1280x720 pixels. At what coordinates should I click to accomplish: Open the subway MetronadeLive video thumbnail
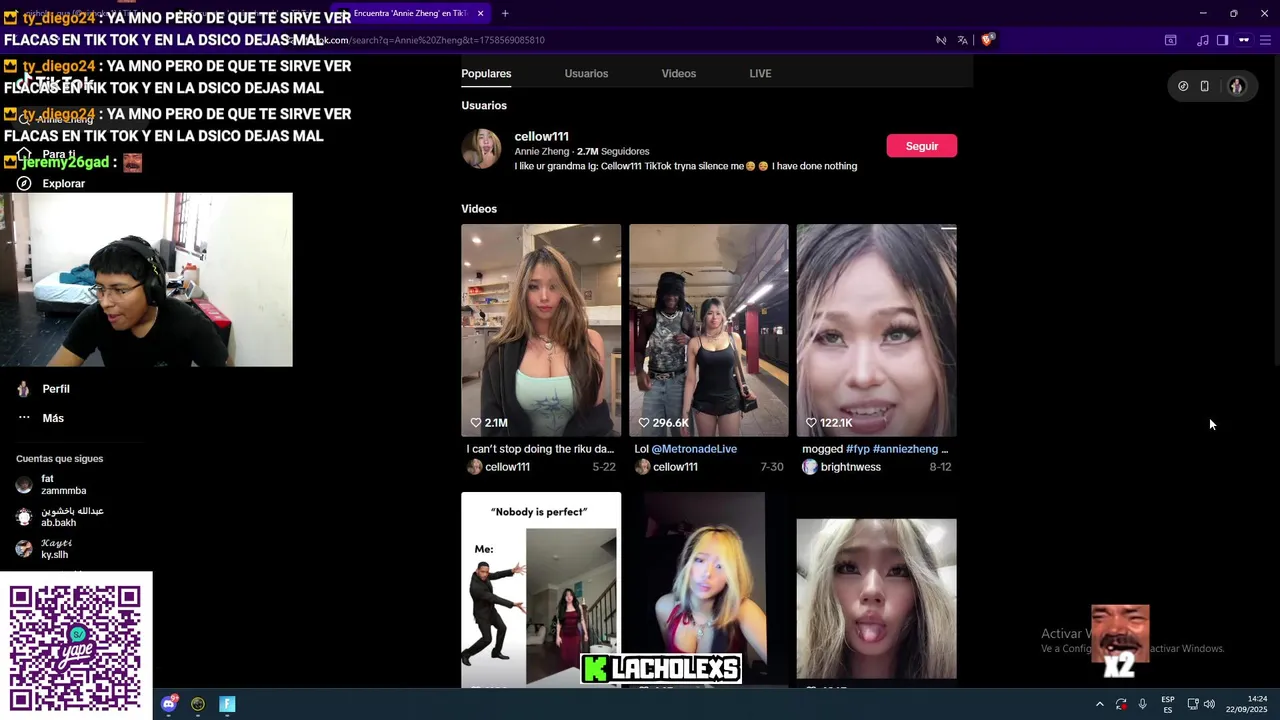tap(709, 330)
